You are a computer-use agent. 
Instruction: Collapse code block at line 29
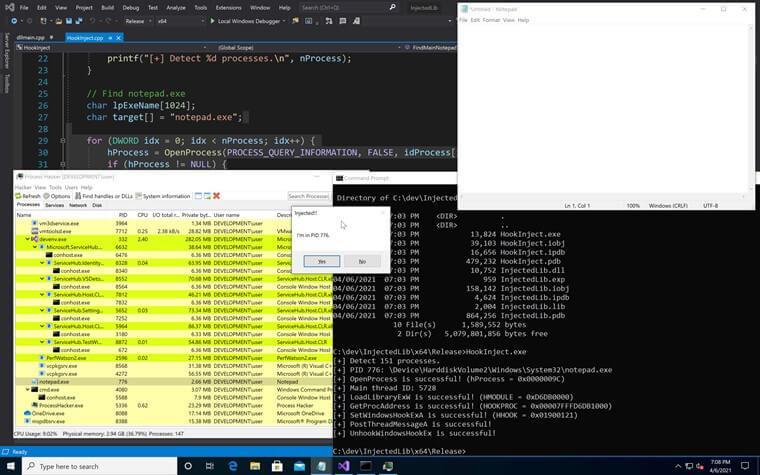[63, 141]
